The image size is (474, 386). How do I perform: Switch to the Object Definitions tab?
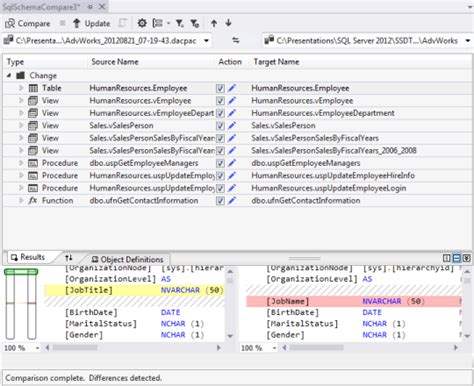128,259
